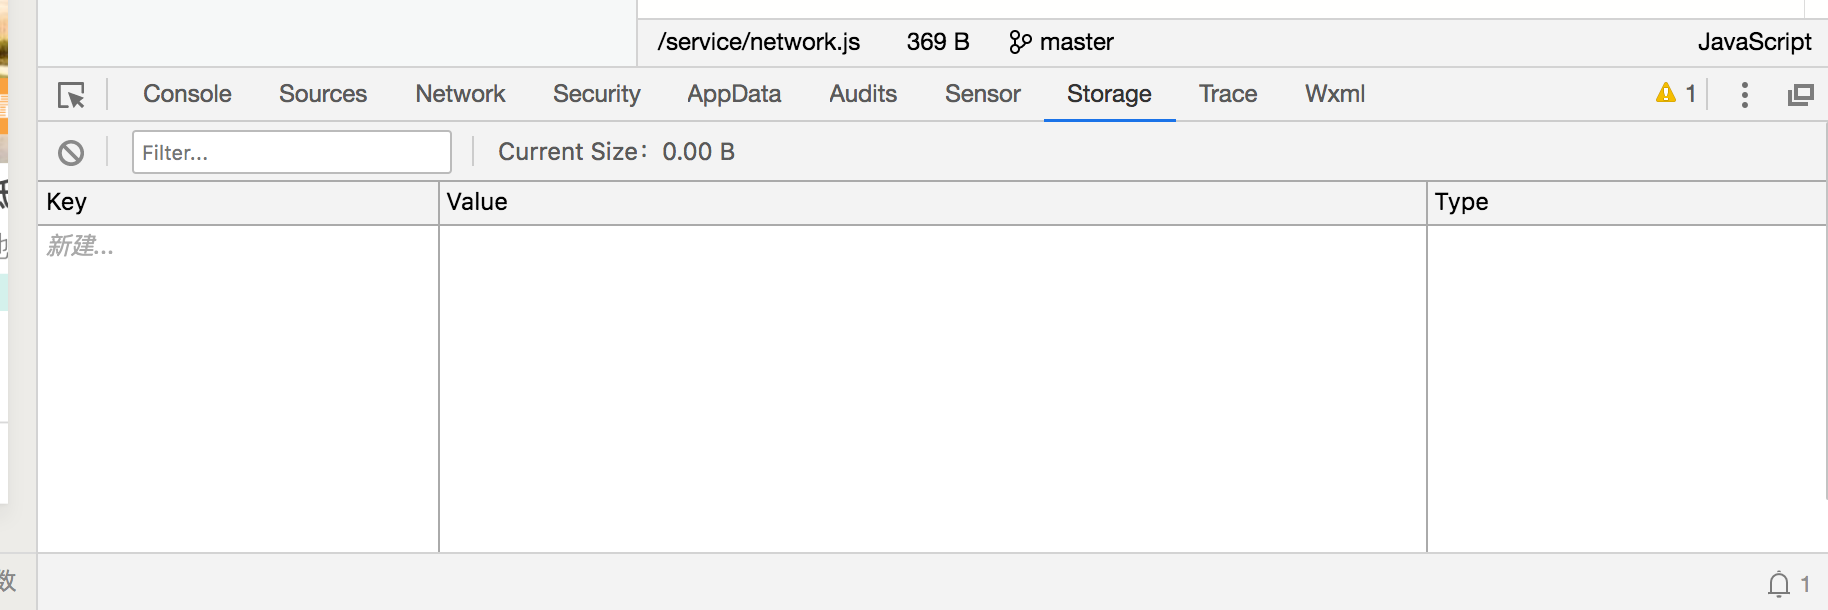
Task: Click the JavaScript language mode label
Action: (1754, 42)
